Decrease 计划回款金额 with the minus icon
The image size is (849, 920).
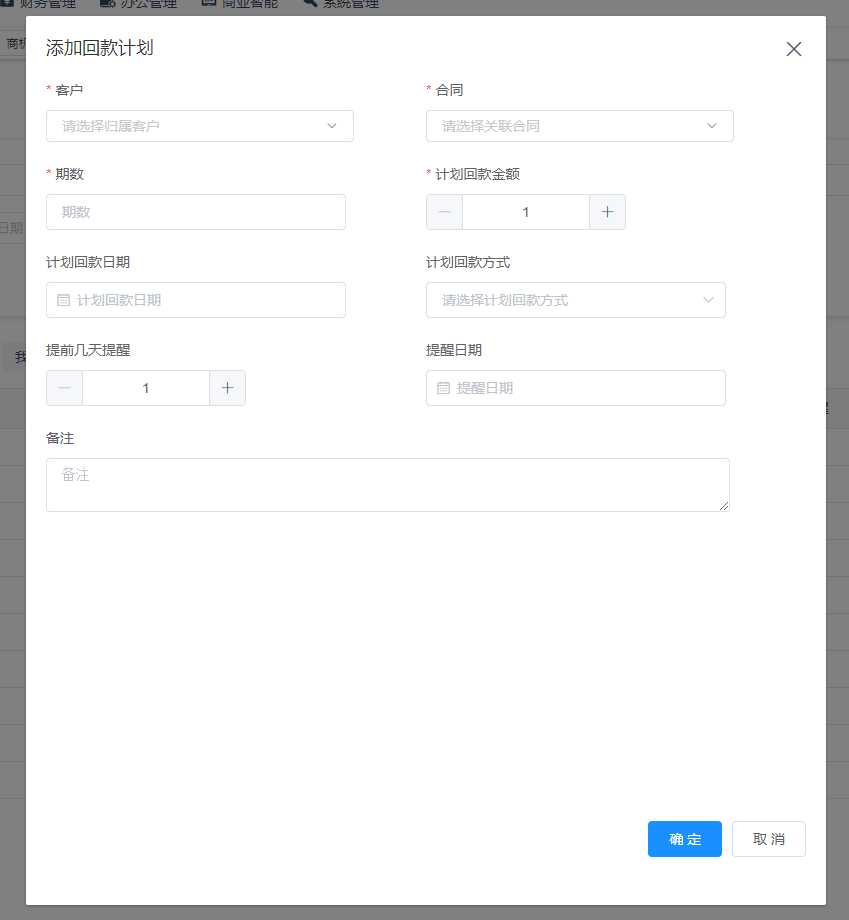(x=444, y=212)
